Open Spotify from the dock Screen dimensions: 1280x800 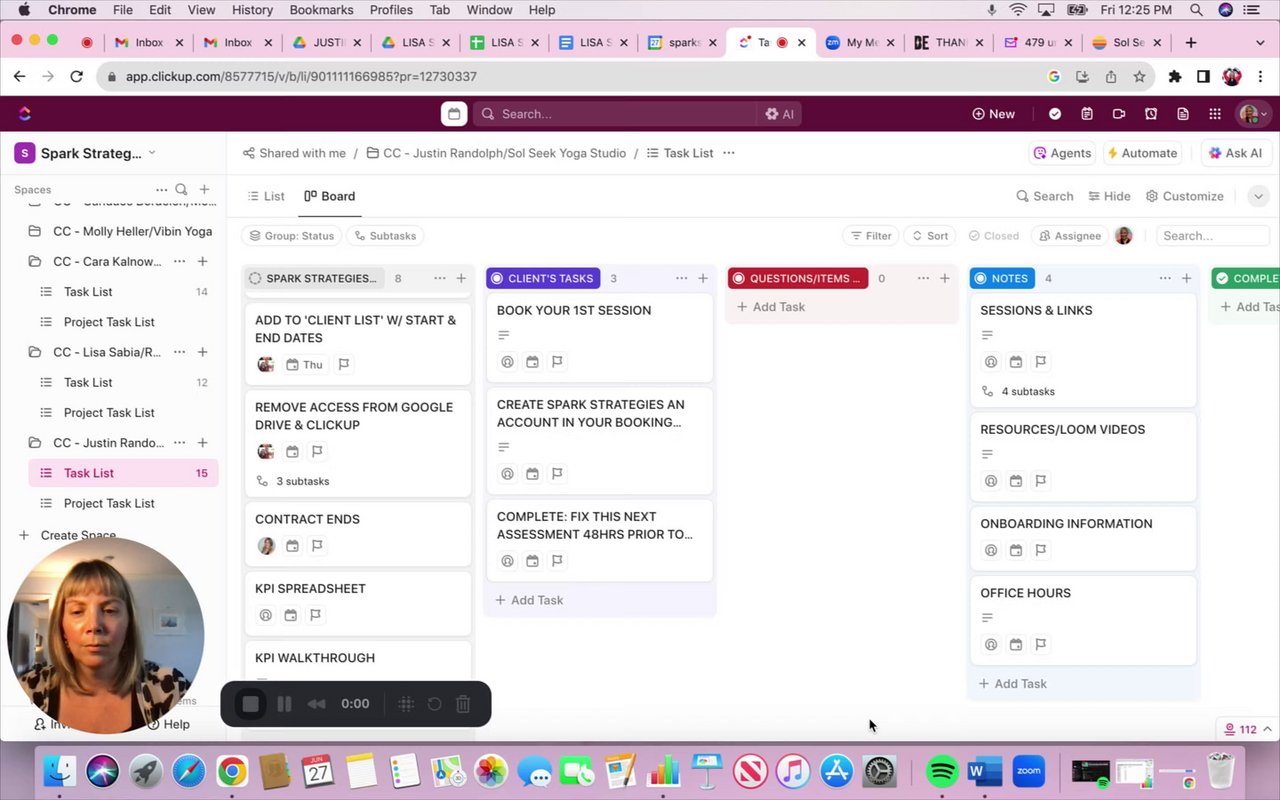(x=941, y=771)
